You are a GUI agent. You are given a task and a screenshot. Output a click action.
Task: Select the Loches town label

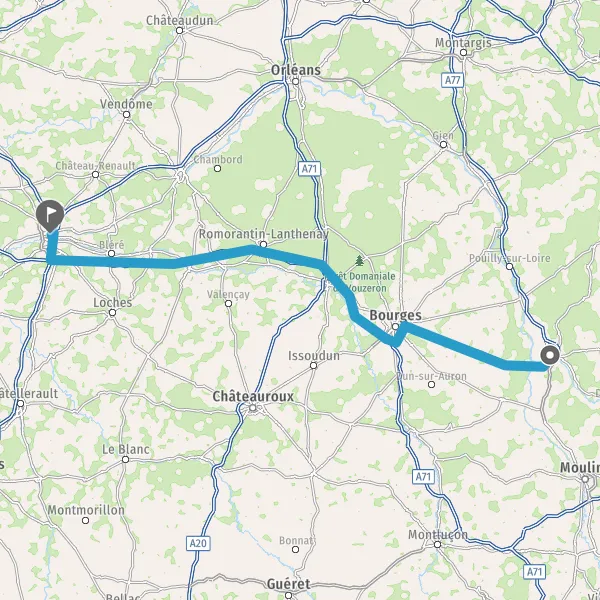(x=113, y=303)
